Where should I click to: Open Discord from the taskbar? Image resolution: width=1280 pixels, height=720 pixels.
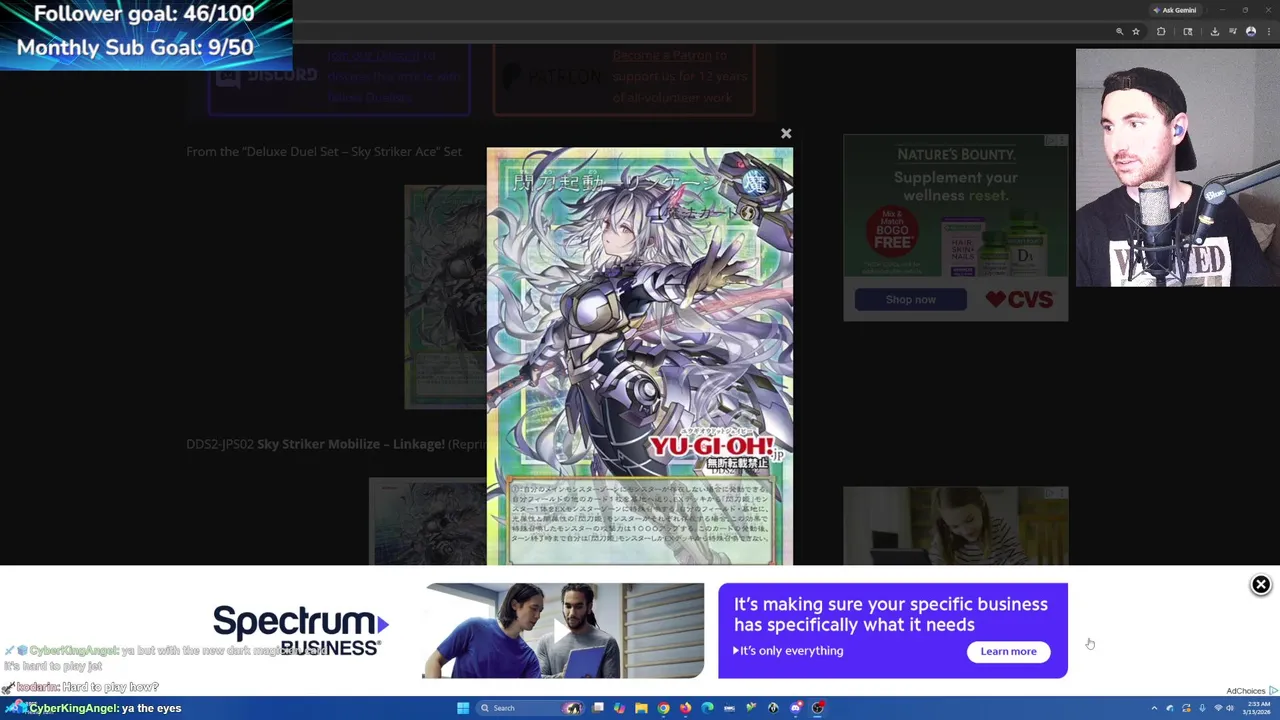796,708
